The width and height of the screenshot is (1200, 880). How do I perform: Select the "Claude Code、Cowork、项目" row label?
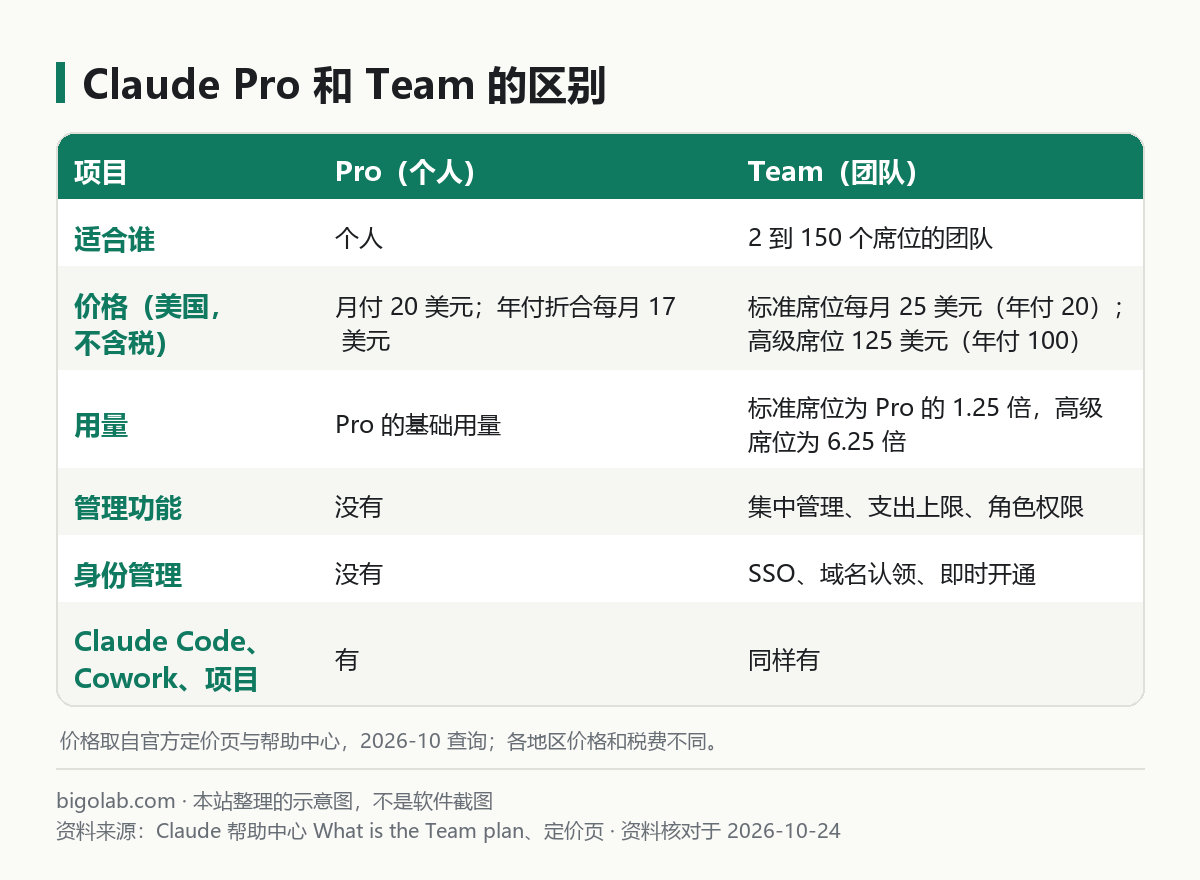point(167,660)
